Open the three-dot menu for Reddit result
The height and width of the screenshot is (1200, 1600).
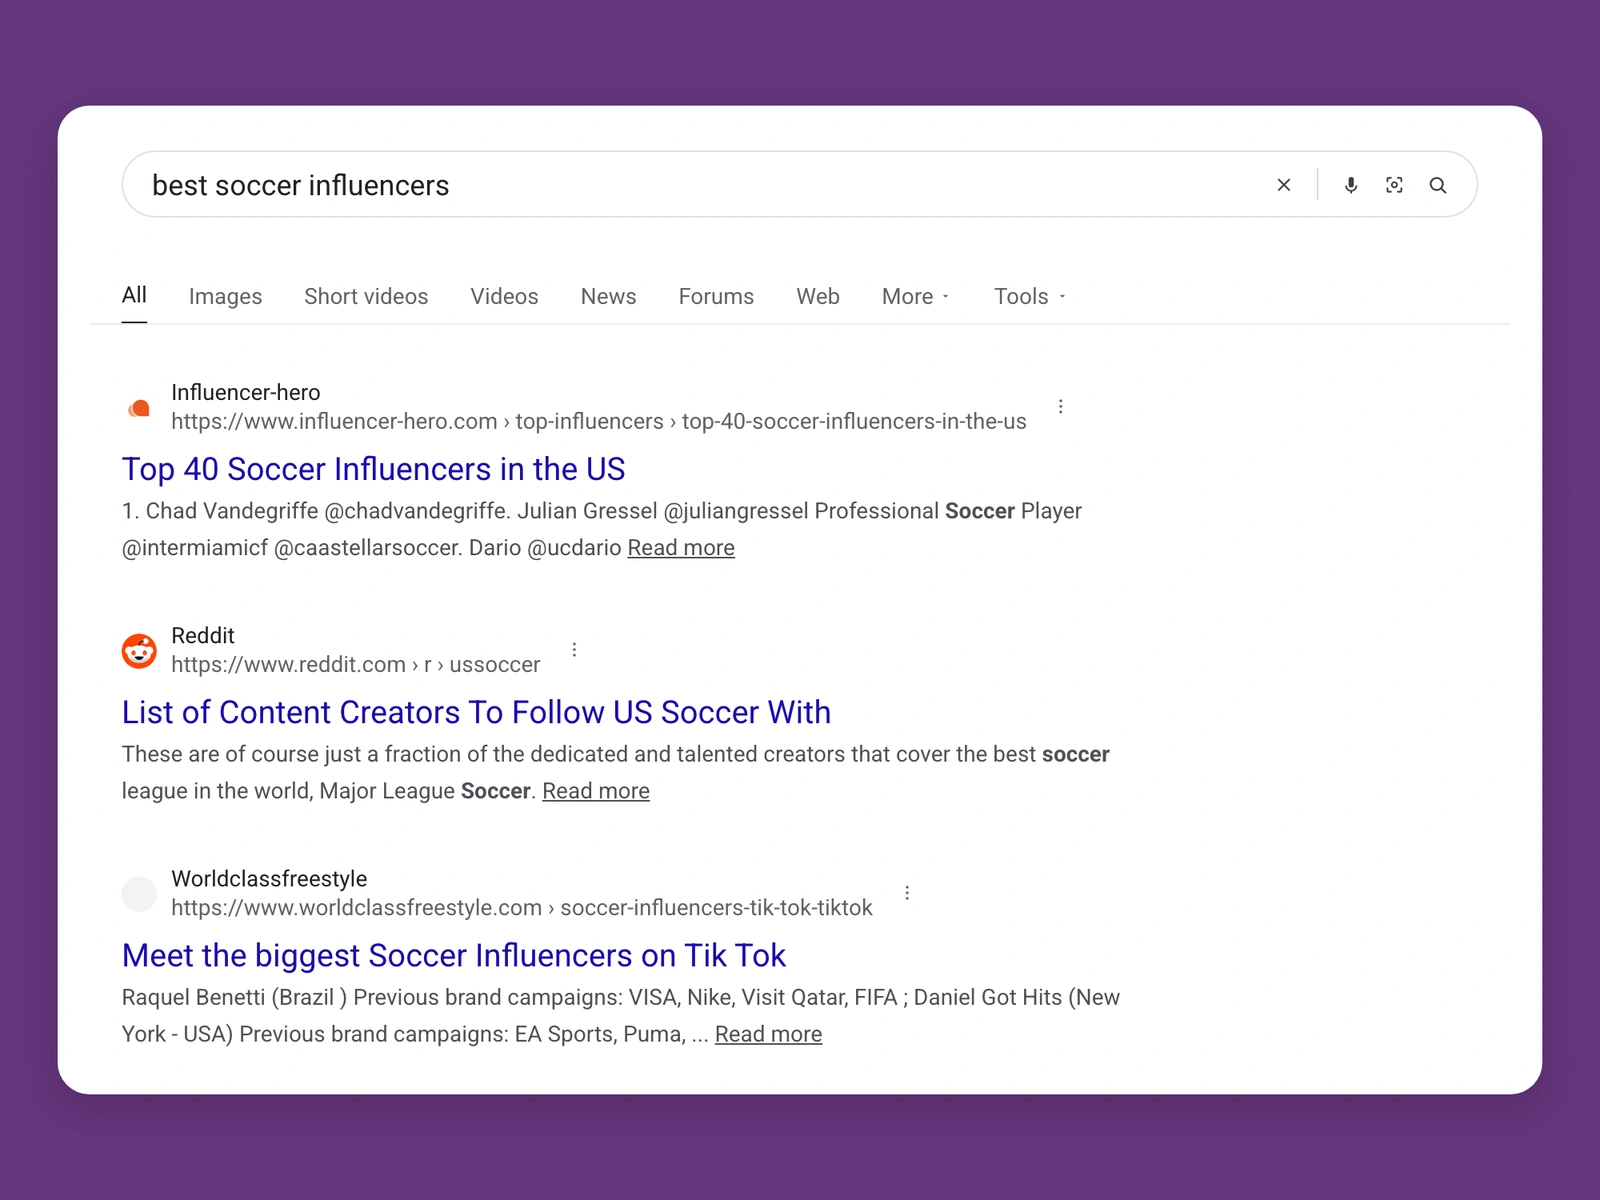coord(574,650)
